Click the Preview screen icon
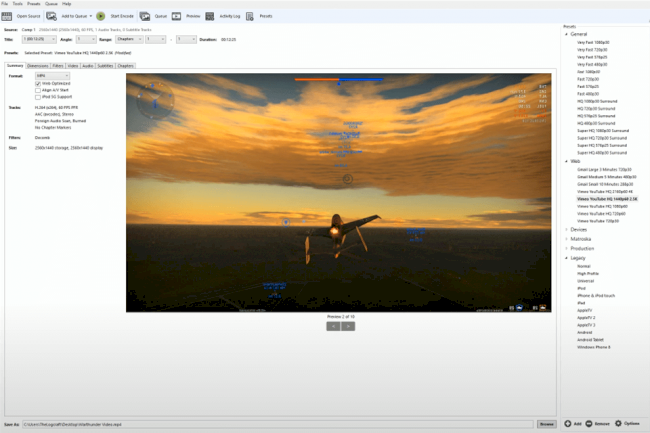The width and height of the screenshot is (650, 433). pyautogui.click(x=177, y=16)
